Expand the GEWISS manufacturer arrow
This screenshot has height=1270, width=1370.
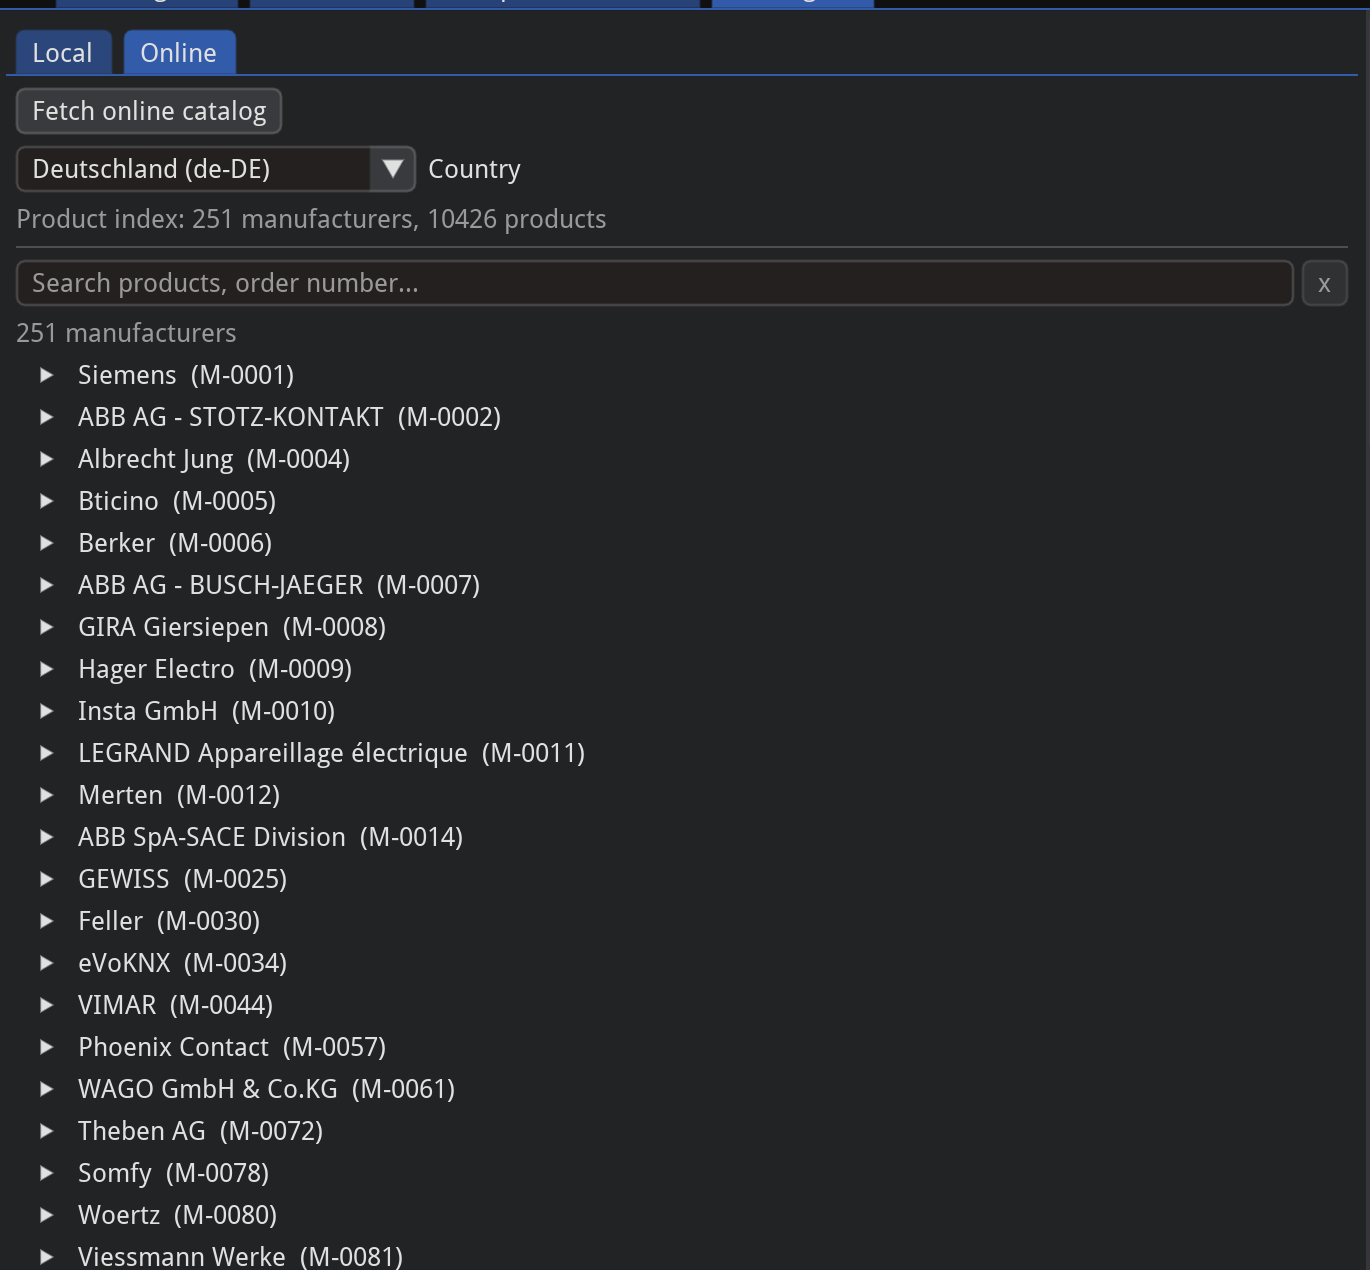[x=46, y=879]
